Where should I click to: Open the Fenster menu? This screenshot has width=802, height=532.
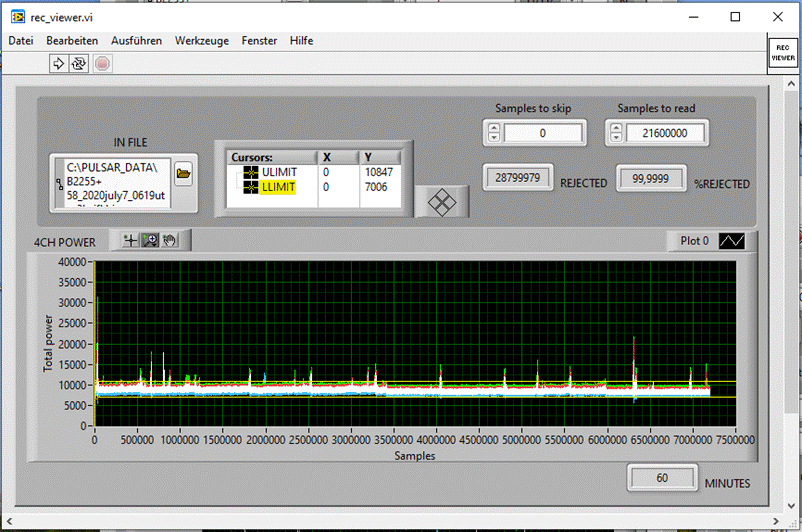point(259,40)
